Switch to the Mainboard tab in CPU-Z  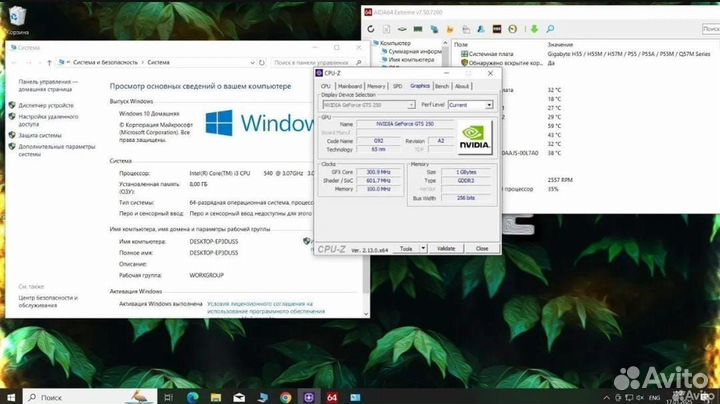[x=348, y=86]
